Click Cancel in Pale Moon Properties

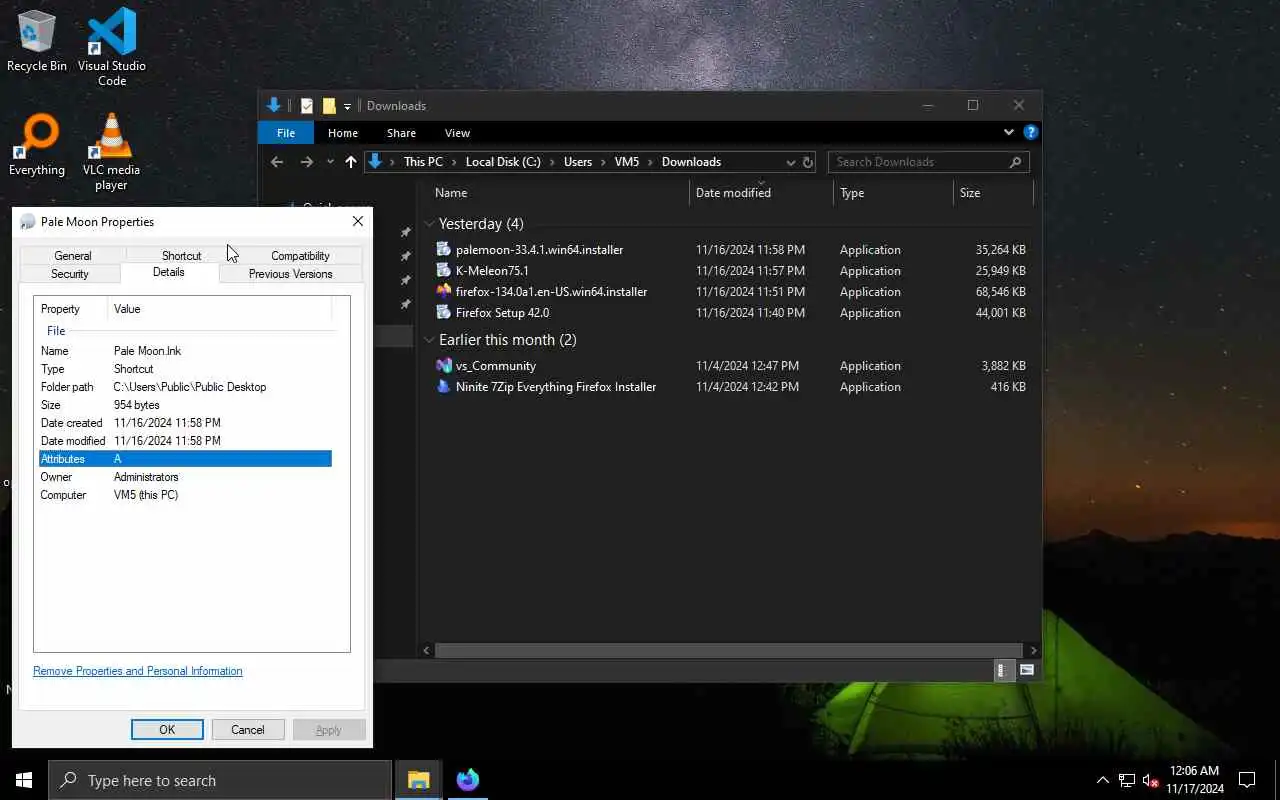[248, 730]
